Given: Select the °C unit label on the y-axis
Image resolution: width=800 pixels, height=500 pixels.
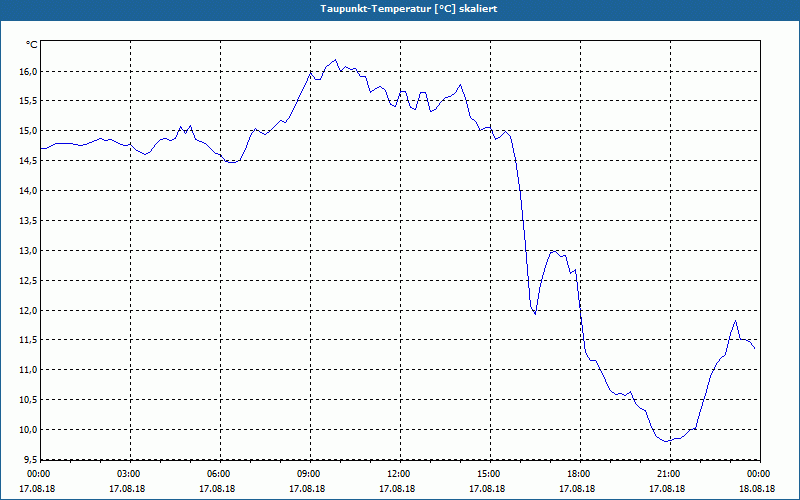Looking at the screenshot, I should click(x=32, y=45).
